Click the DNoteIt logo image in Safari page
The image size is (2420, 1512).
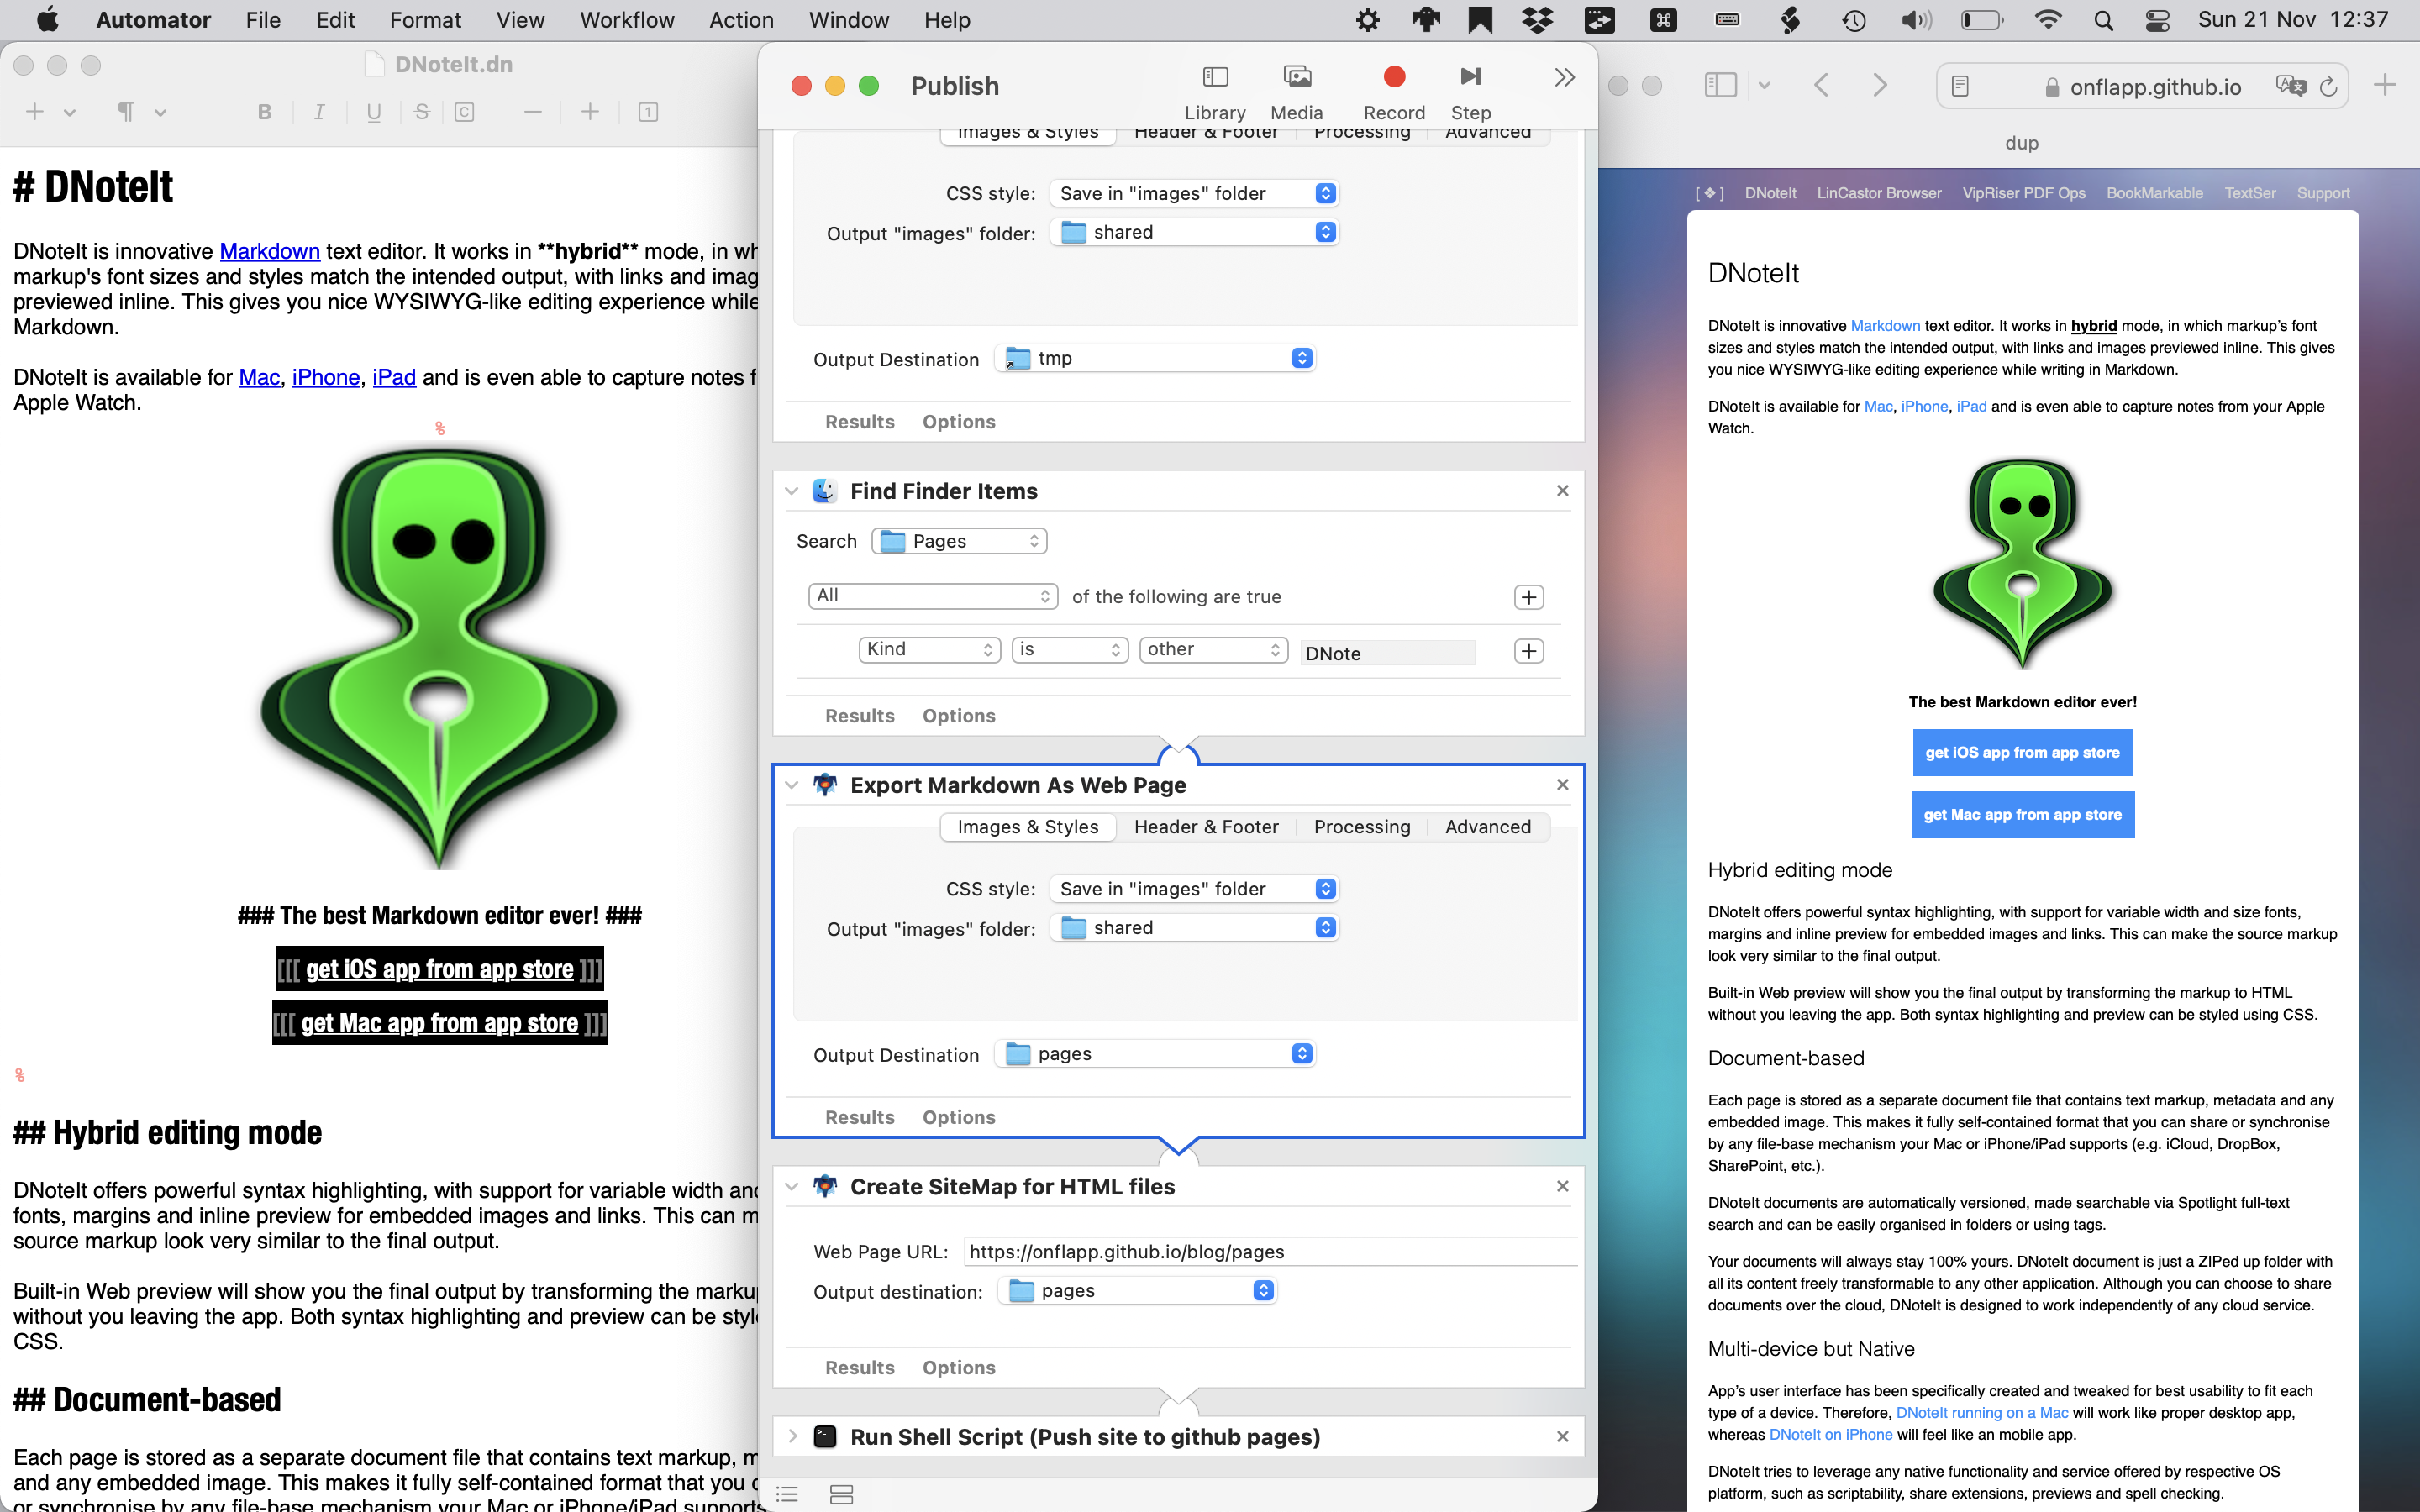pyautogui.click(x=2023, y=564)
